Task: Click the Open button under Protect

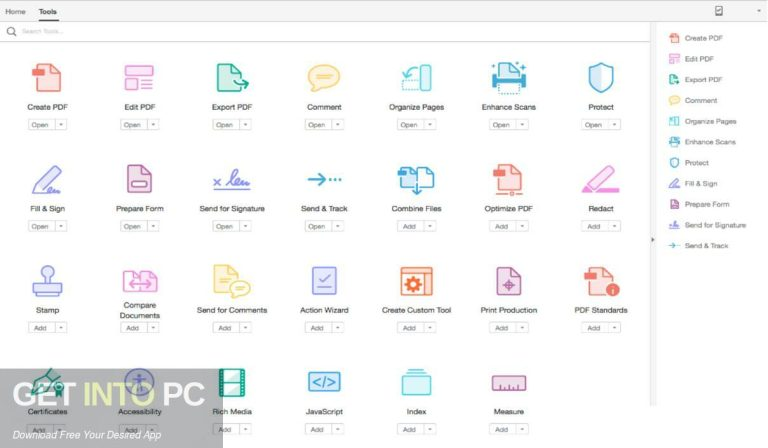Action: pyautogui.click(x=594, y=125)
